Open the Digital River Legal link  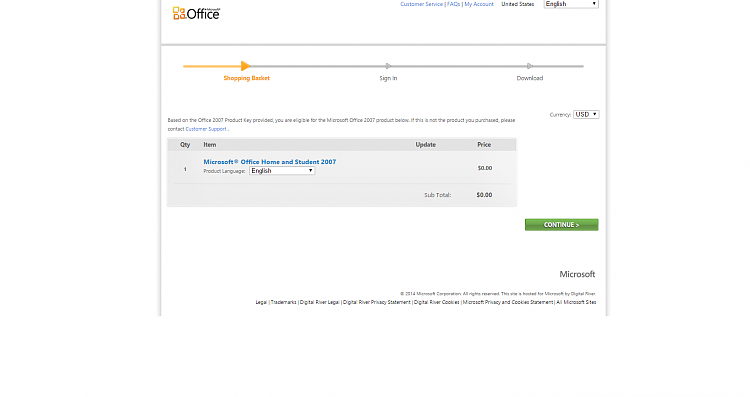click(x=320, y=302)
